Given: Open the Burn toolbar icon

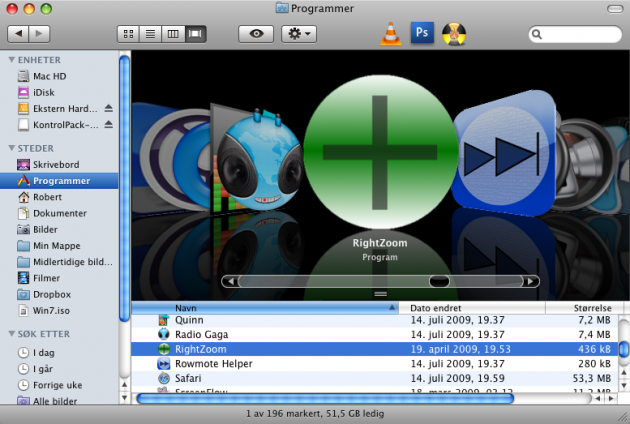Looking at the screenshot, I should point(454,34).
